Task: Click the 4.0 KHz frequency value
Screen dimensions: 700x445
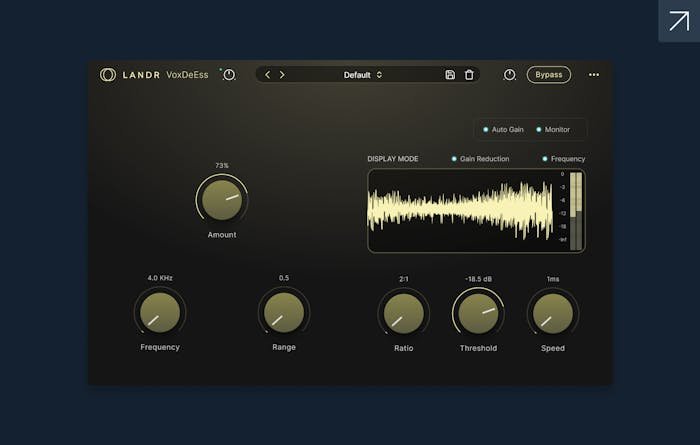Action: [x=160, y=278]
